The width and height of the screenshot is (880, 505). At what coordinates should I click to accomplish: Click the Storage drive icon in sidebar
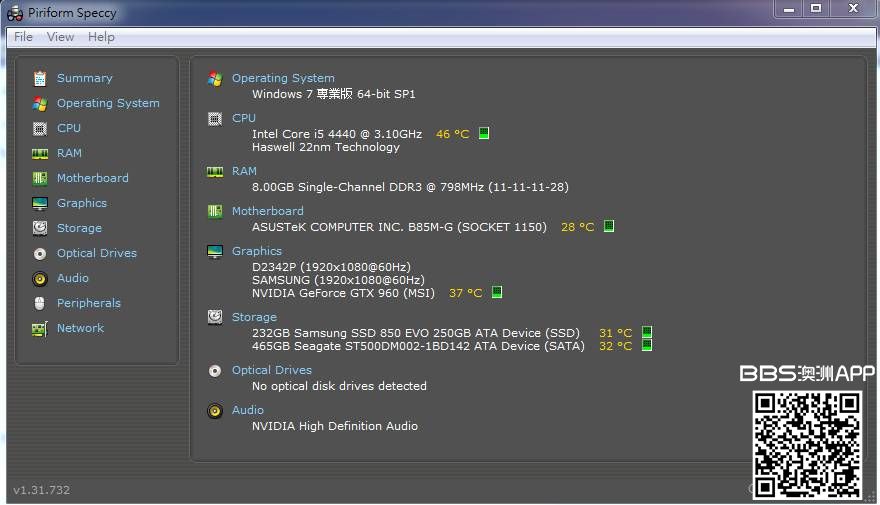tap(40, 228)
